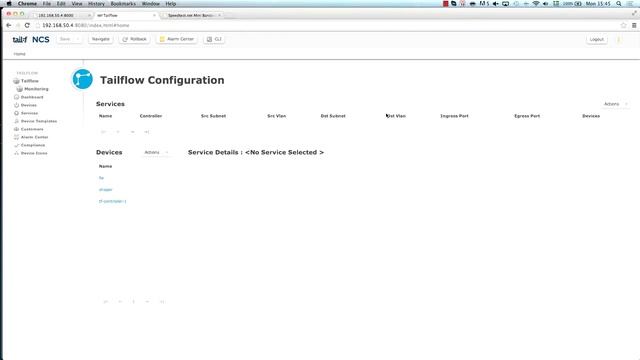The height and width of the screenshot is (360, 640).
Task: Click the yellow icon beside Logout
Action: (619, 40)
